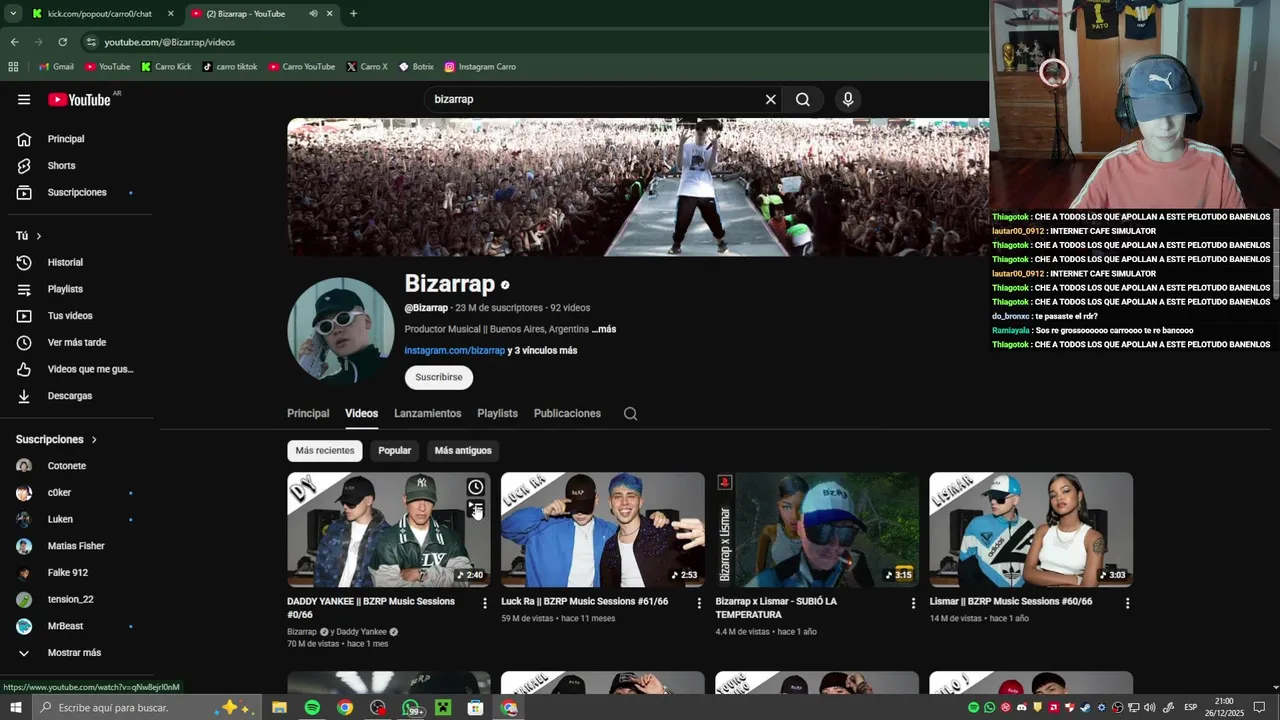Viewport: 1280px width, 720px height.
Task: Switch to the Principal channel tab
Action: pos(308,413)
